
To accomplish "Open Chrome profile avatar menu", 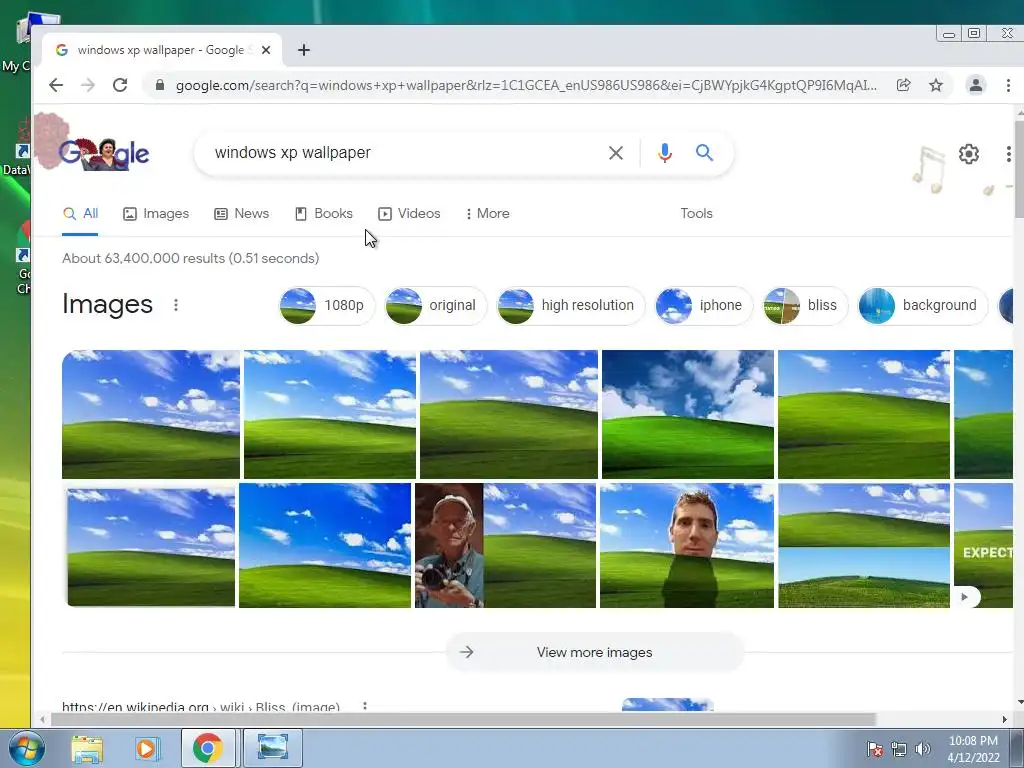I will 976,85.
